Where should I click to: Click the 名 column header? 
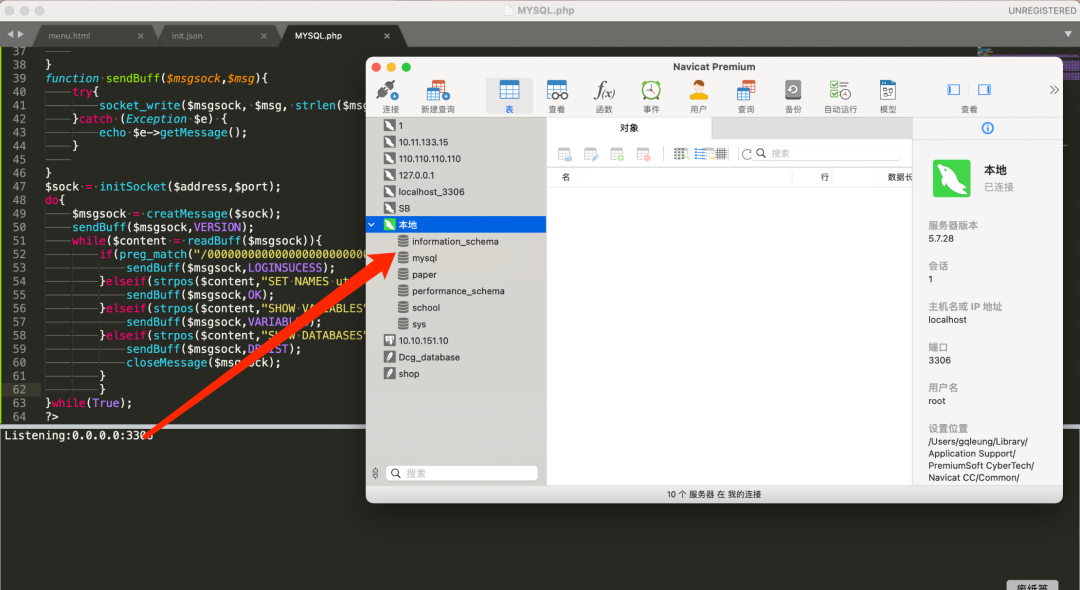565,177
